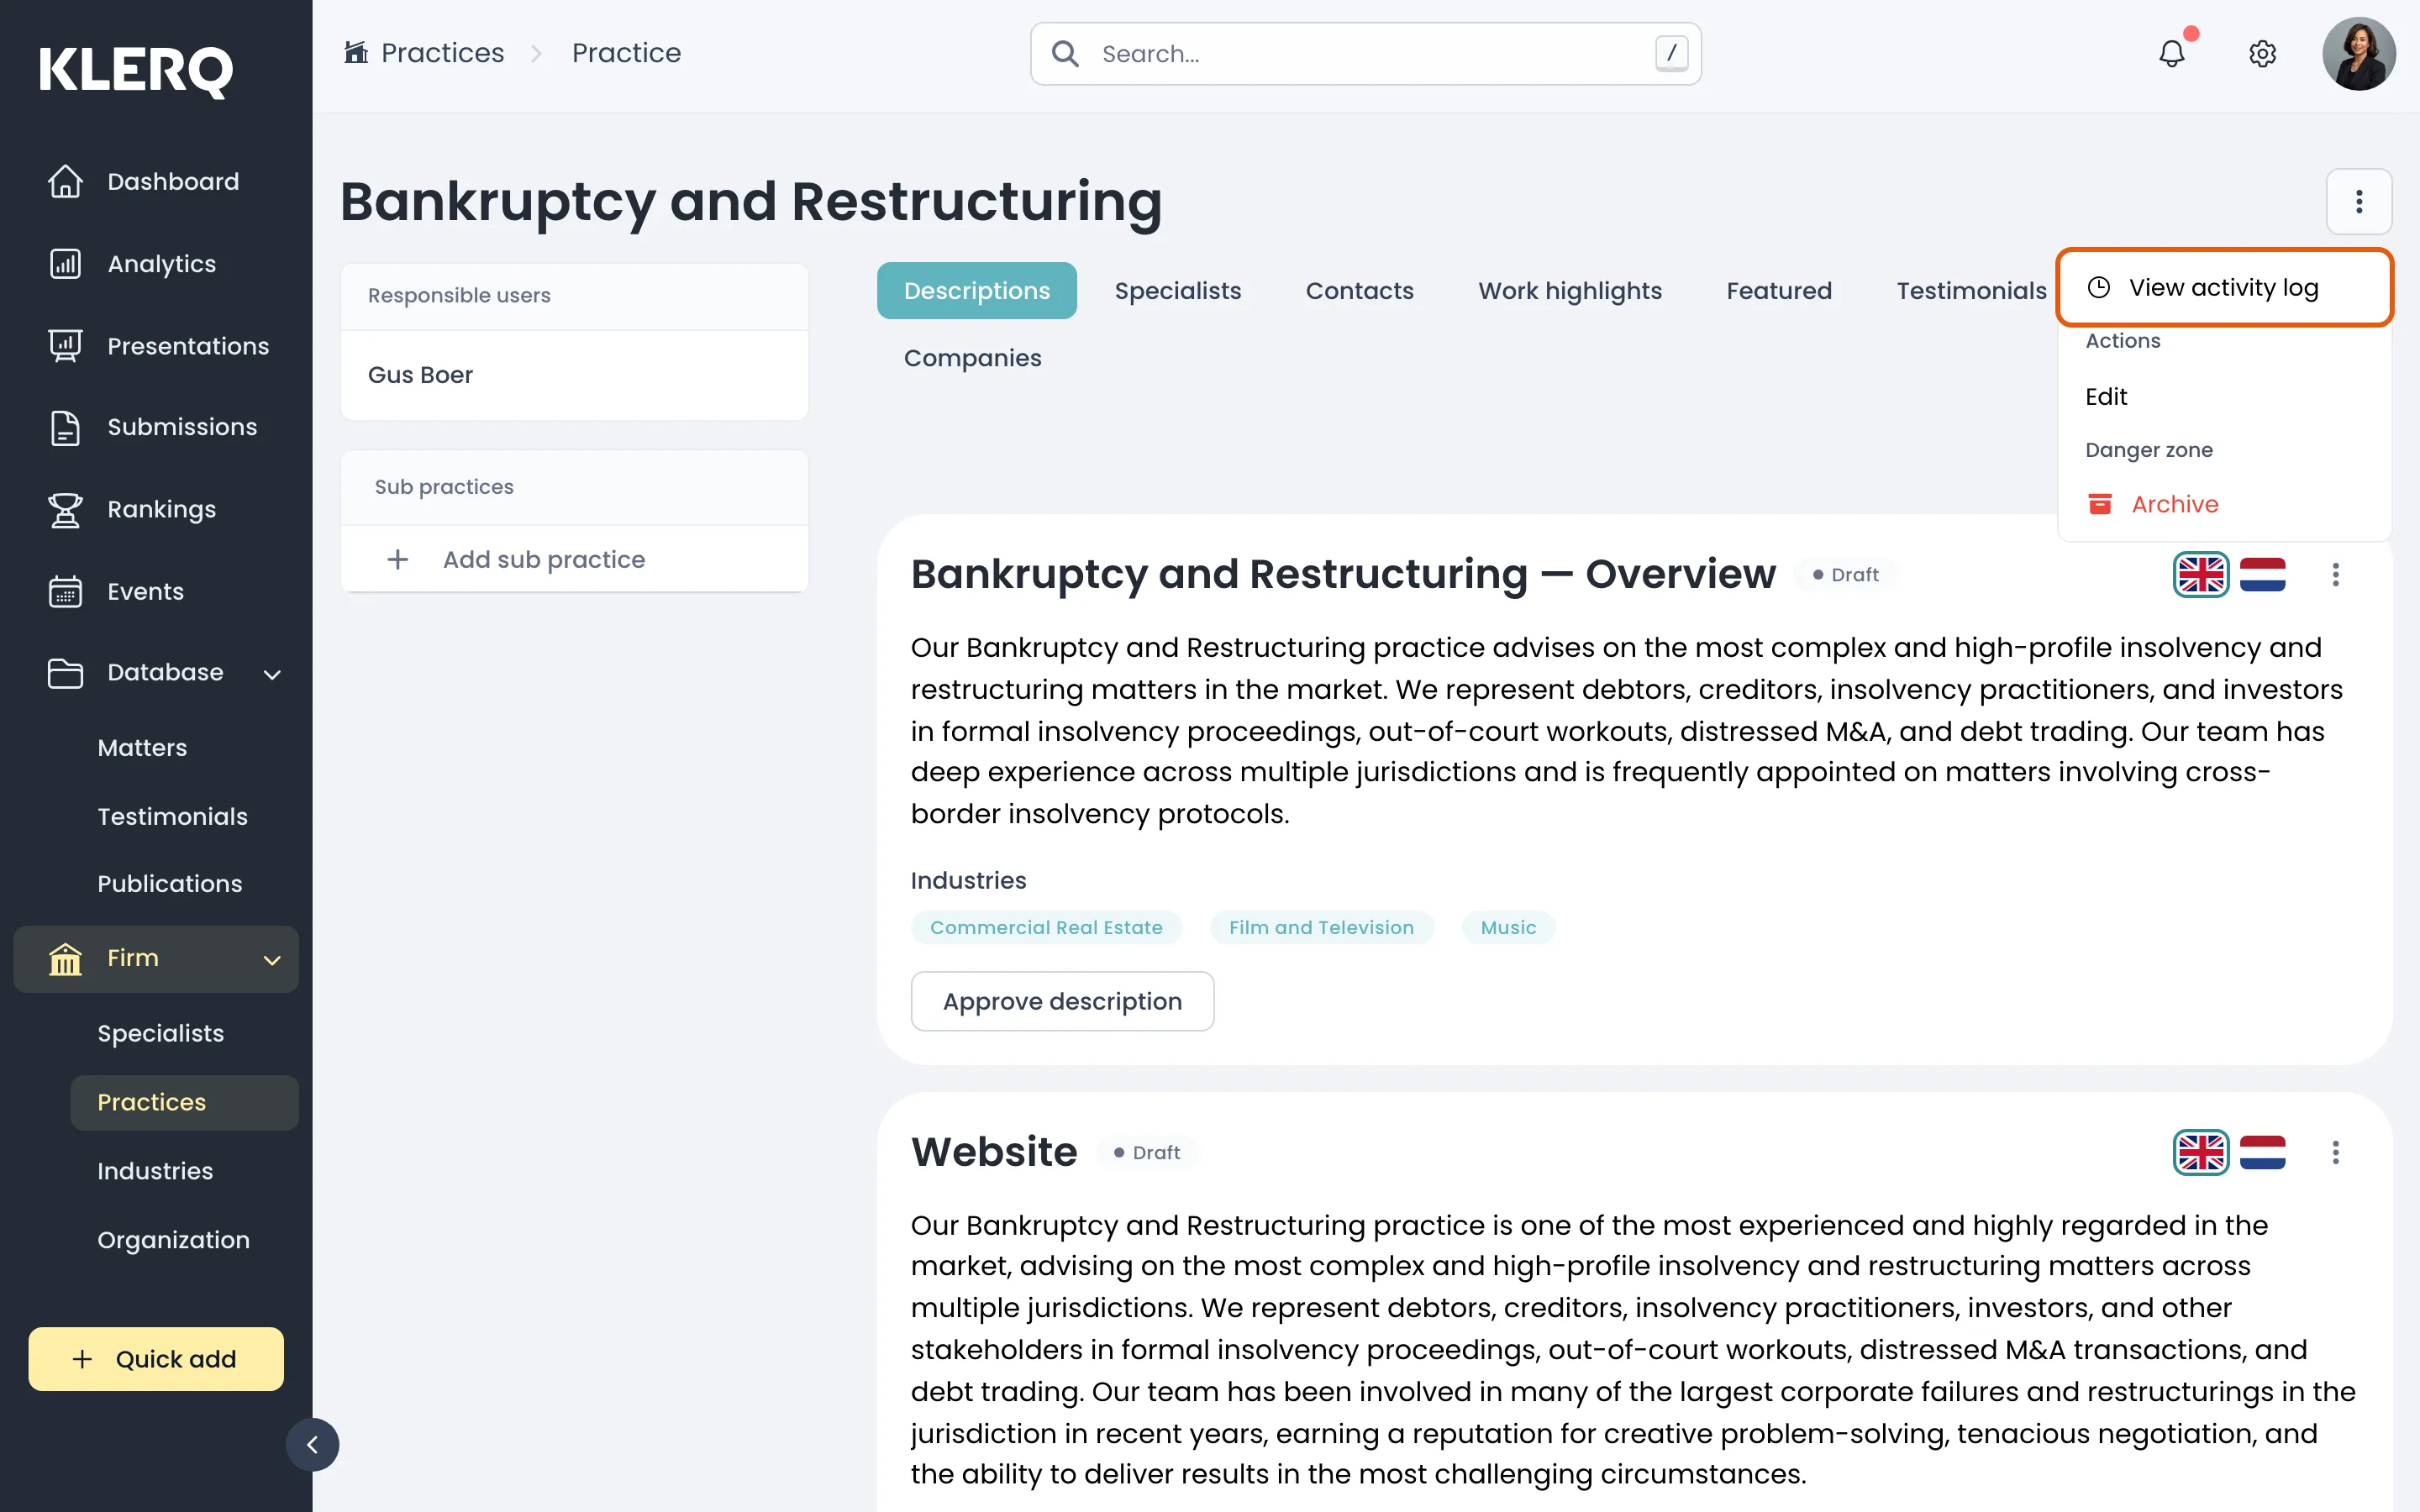Image resolution: width=2420 pixels, height=1512 pixels.
Task: Click the plus icon for sub practice
Action: pyautogui.click(x=398, y=559)
